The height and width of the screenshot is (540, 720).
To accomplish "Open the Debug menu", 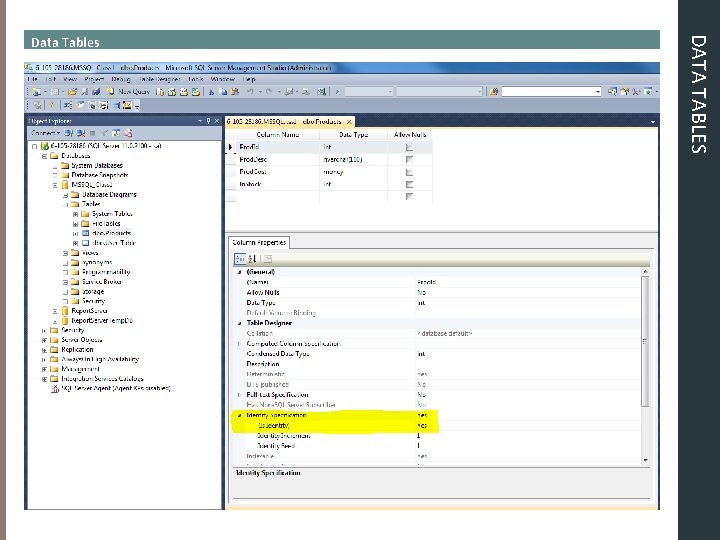I will point(121,79).
